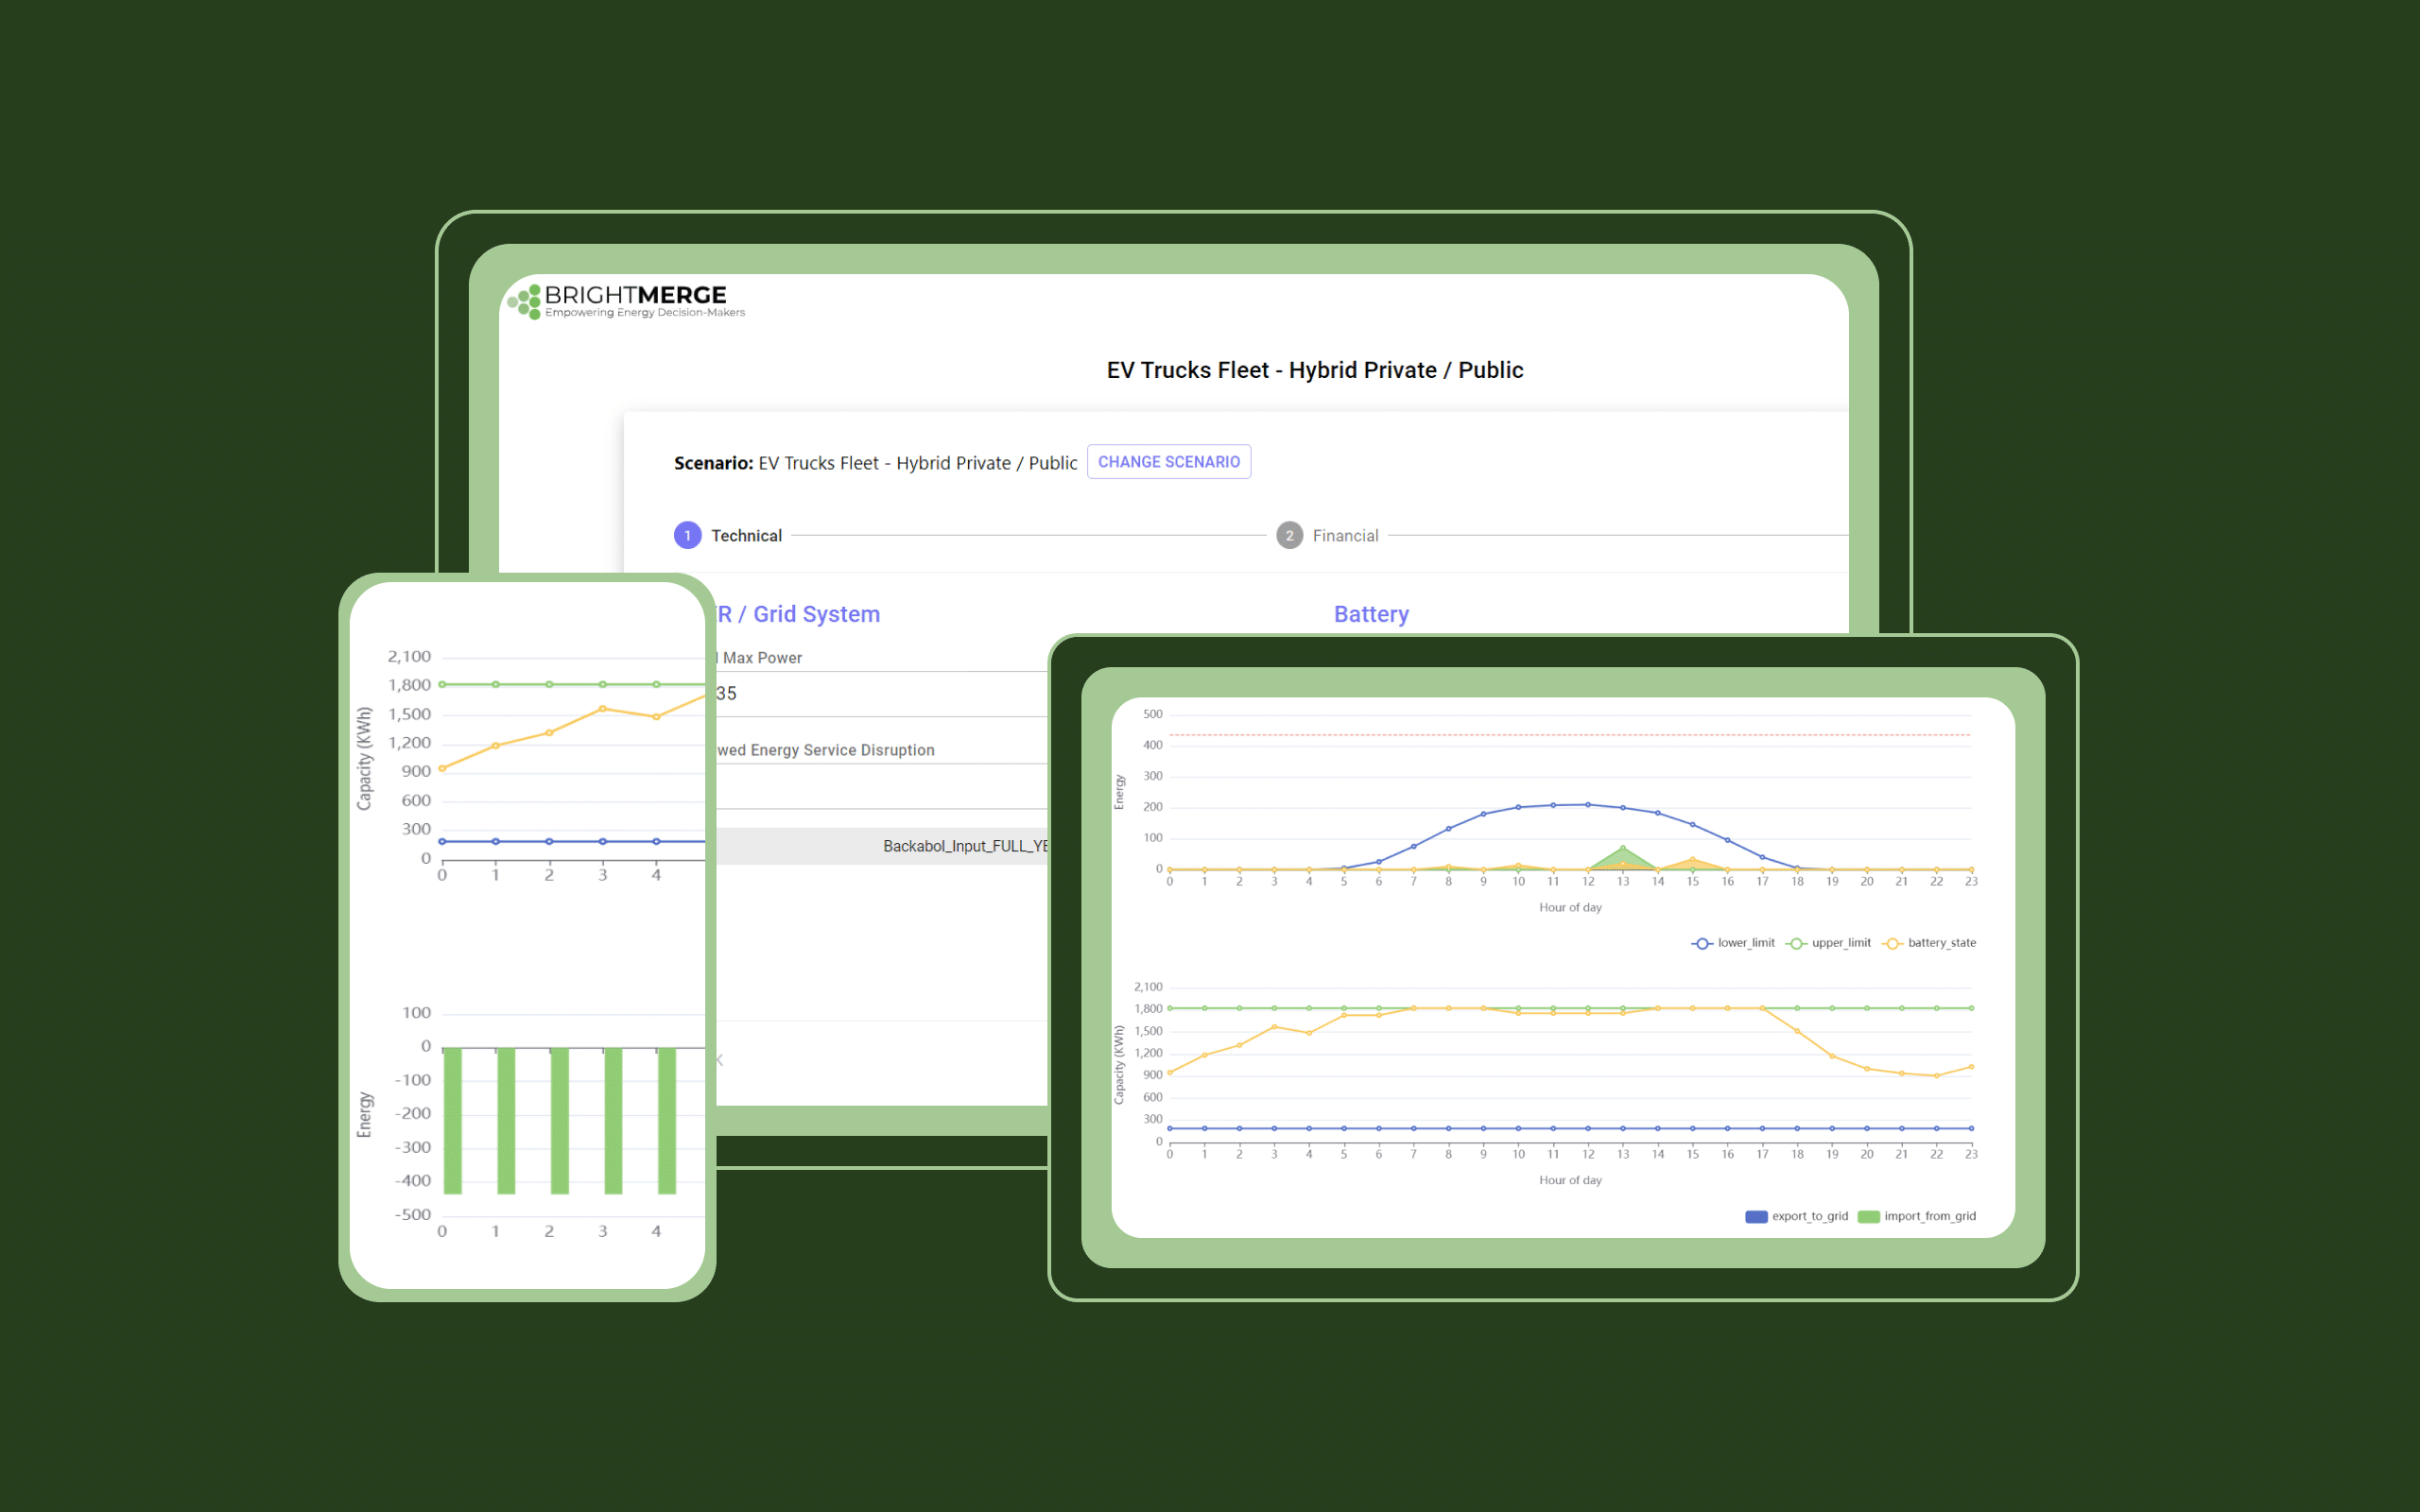Select the Backabol_Input_FULL_YE file row
Viewport: 2420px width, 1512px height.
pyautogui.click(x=882, y=846)
